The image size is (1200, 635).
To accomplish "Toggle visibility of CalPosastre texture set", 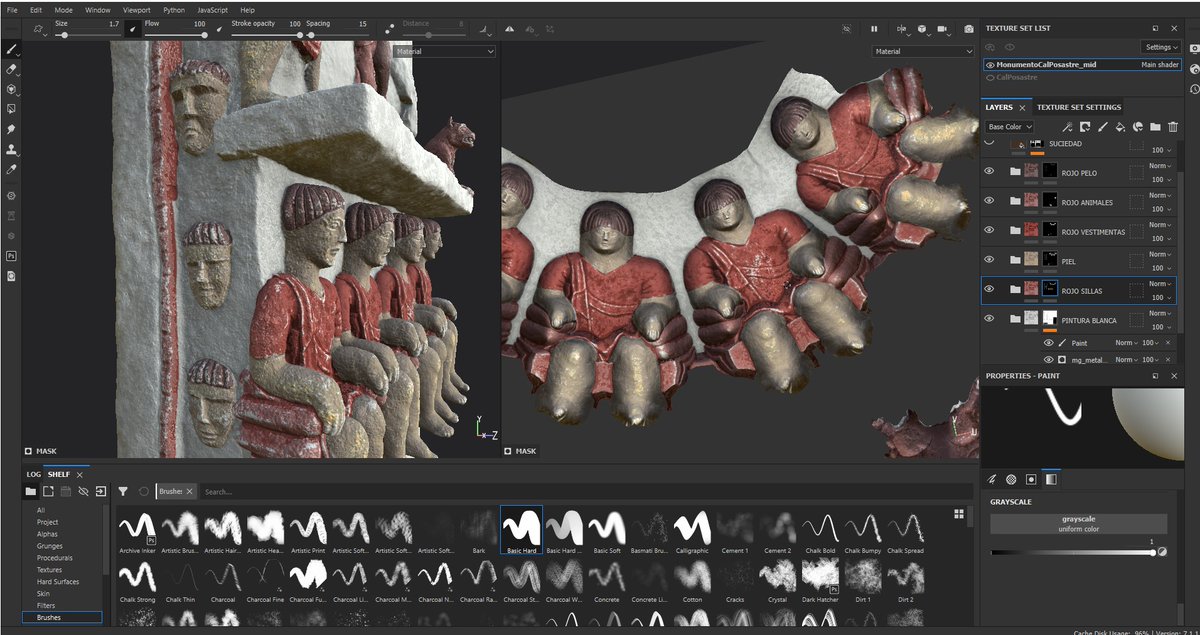I will (x=990, y=77).
